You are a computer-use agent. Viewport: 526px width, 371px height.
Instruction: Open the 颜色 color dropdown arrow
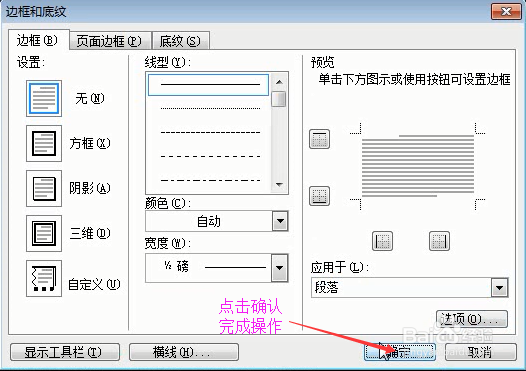(280, 221)
